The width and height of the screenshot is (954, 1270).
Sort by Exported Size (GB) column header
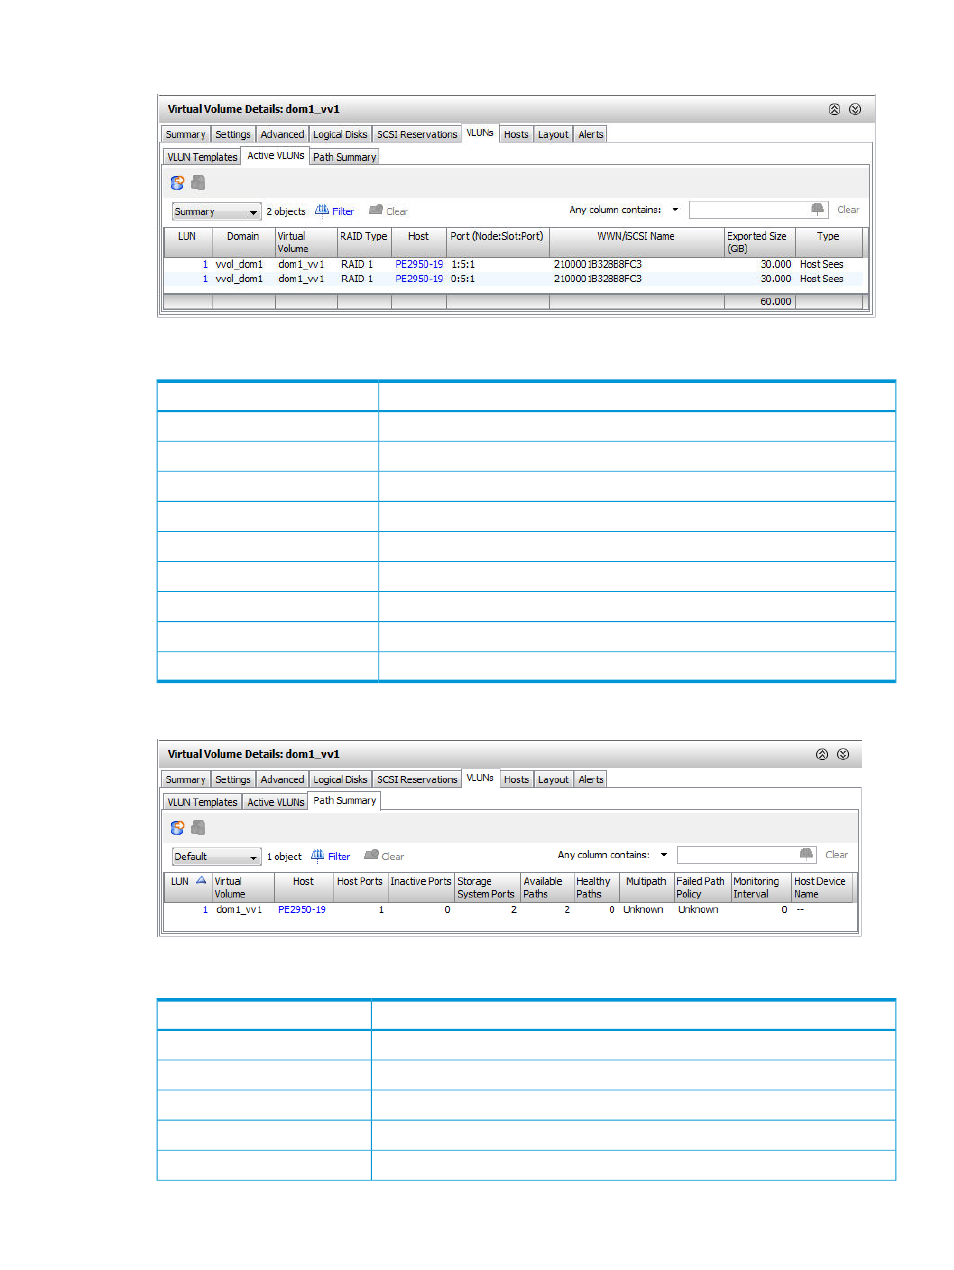tap(759, 242)
